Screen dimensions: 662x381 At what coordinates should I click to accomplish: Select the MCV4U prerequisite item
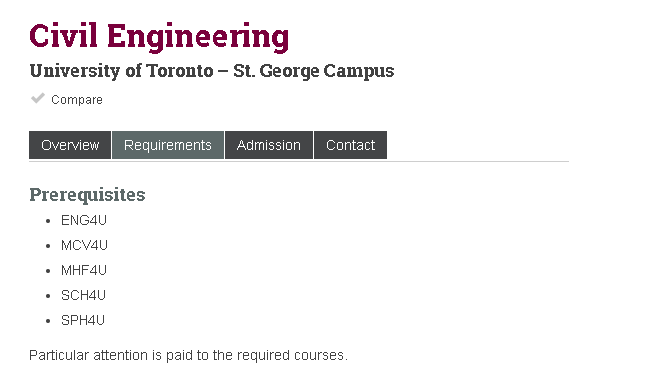(x=84, y=245)
